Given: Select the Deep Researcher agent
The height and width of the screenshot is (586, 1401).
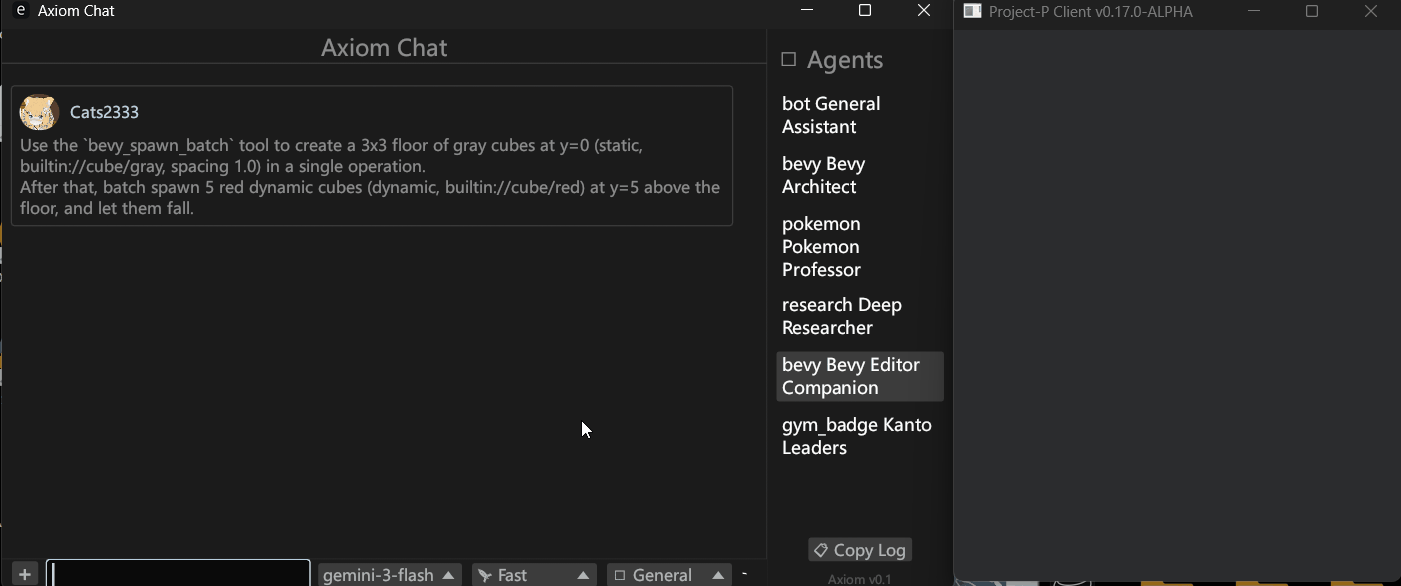Looking at the screenshot, I should (841, 316).
